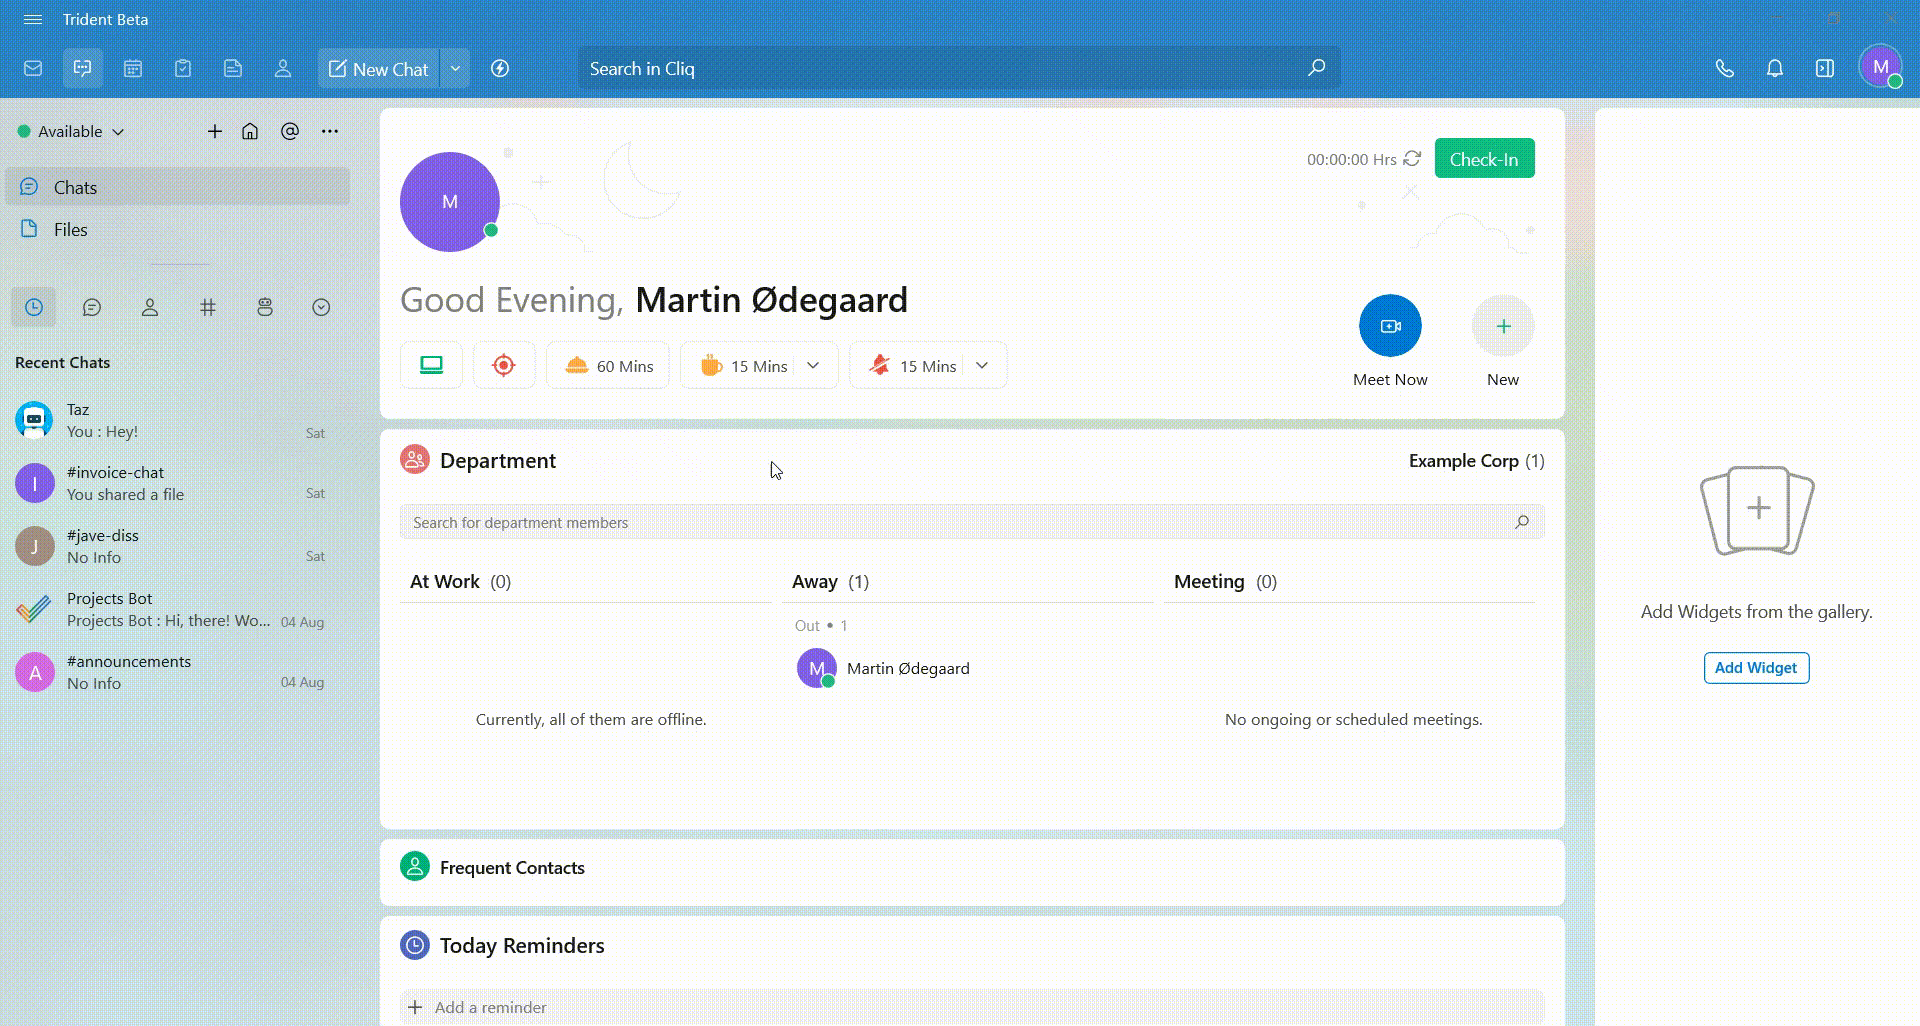This screenshot has height=1026, width=1920.
Task: Start a Meet Now video meeting
Action: point(1390,326)
